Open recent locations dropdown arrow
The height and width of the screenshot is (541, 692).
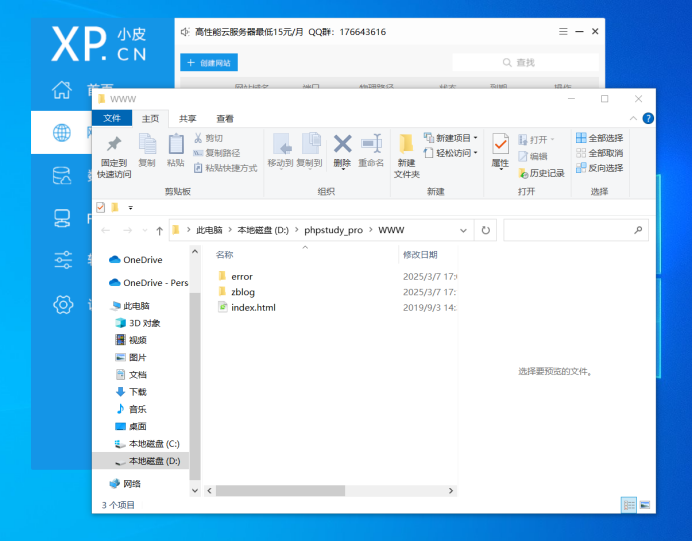tap(145, 230)
